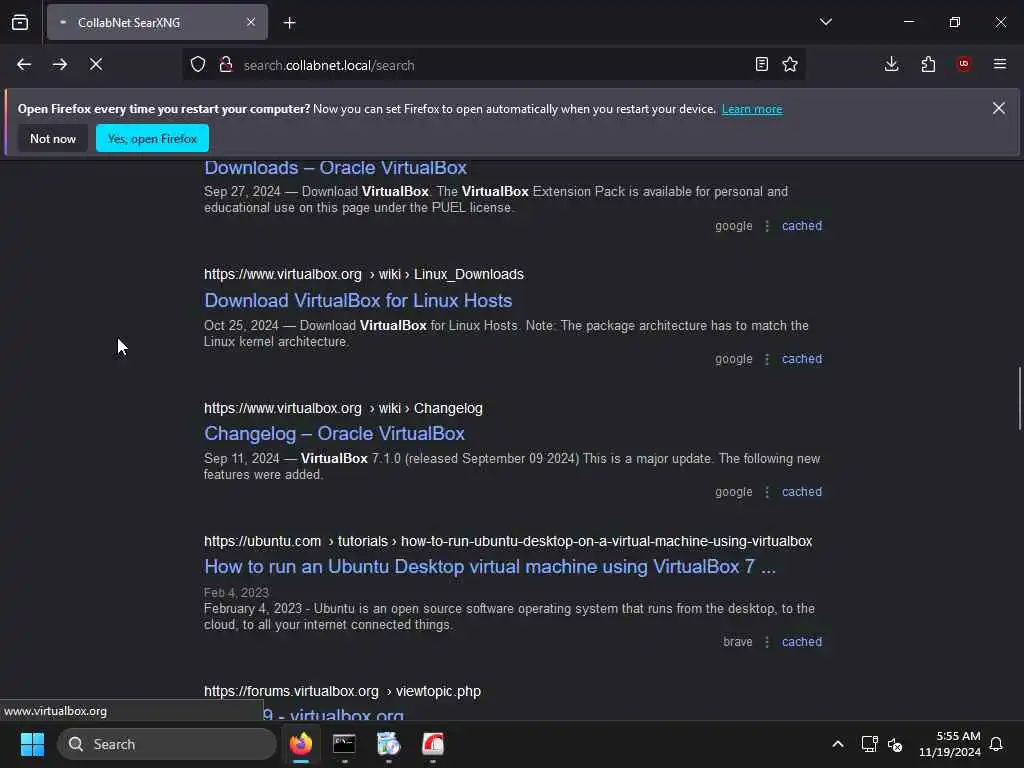This screenshot has width=1024, height=768.
Task: Go back one page
Action: coord(24,65)
